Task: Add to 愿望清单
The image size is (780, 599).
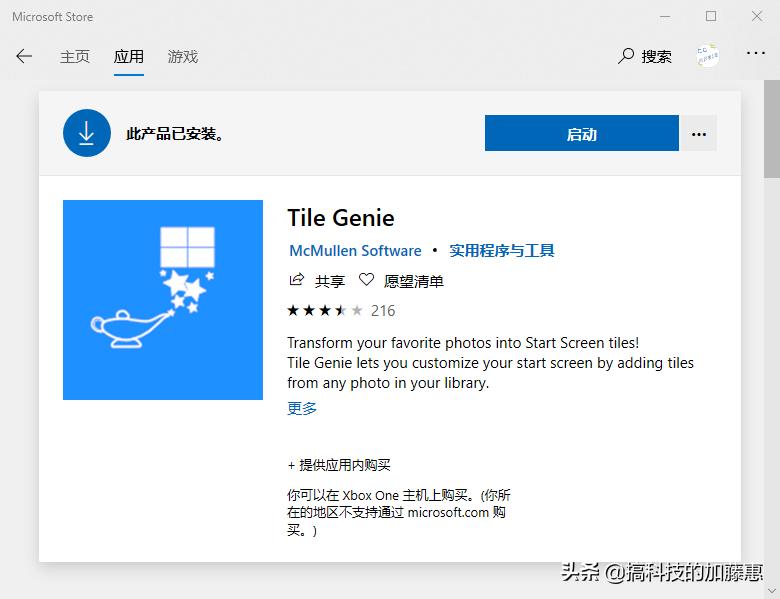Action: pos(413,281)
